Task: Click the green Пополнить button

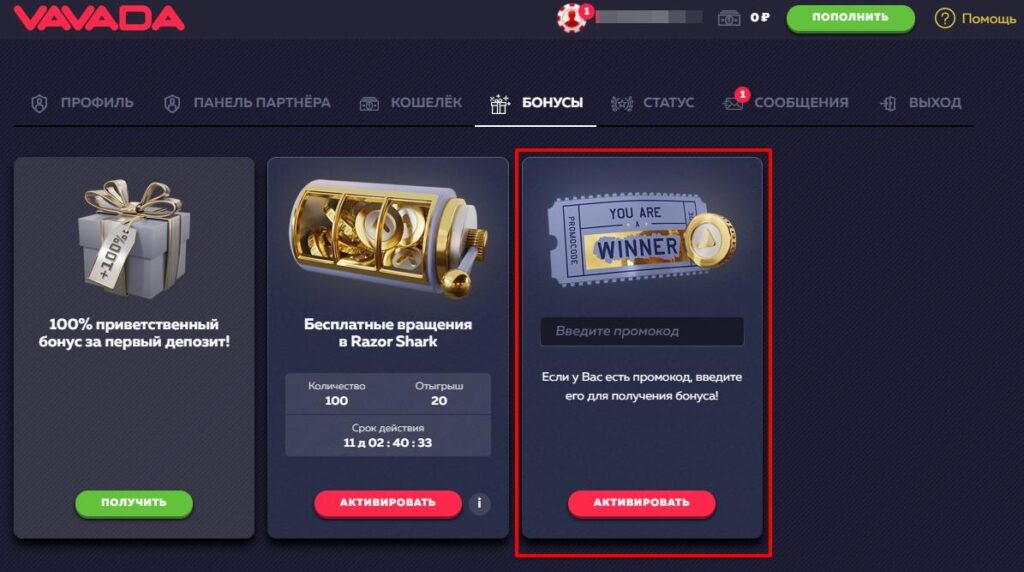Action: [850, 18]
